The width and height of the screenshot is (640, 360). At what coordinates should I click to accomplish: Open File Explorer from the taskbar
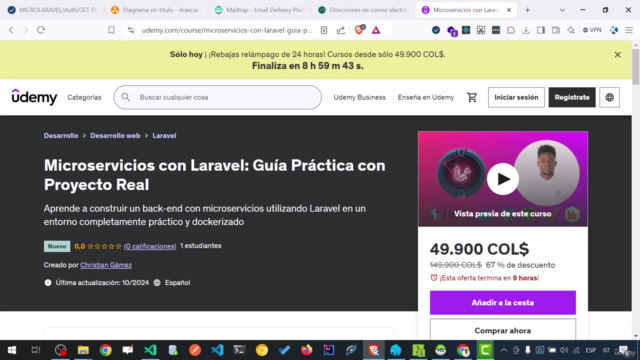point(83,350)
